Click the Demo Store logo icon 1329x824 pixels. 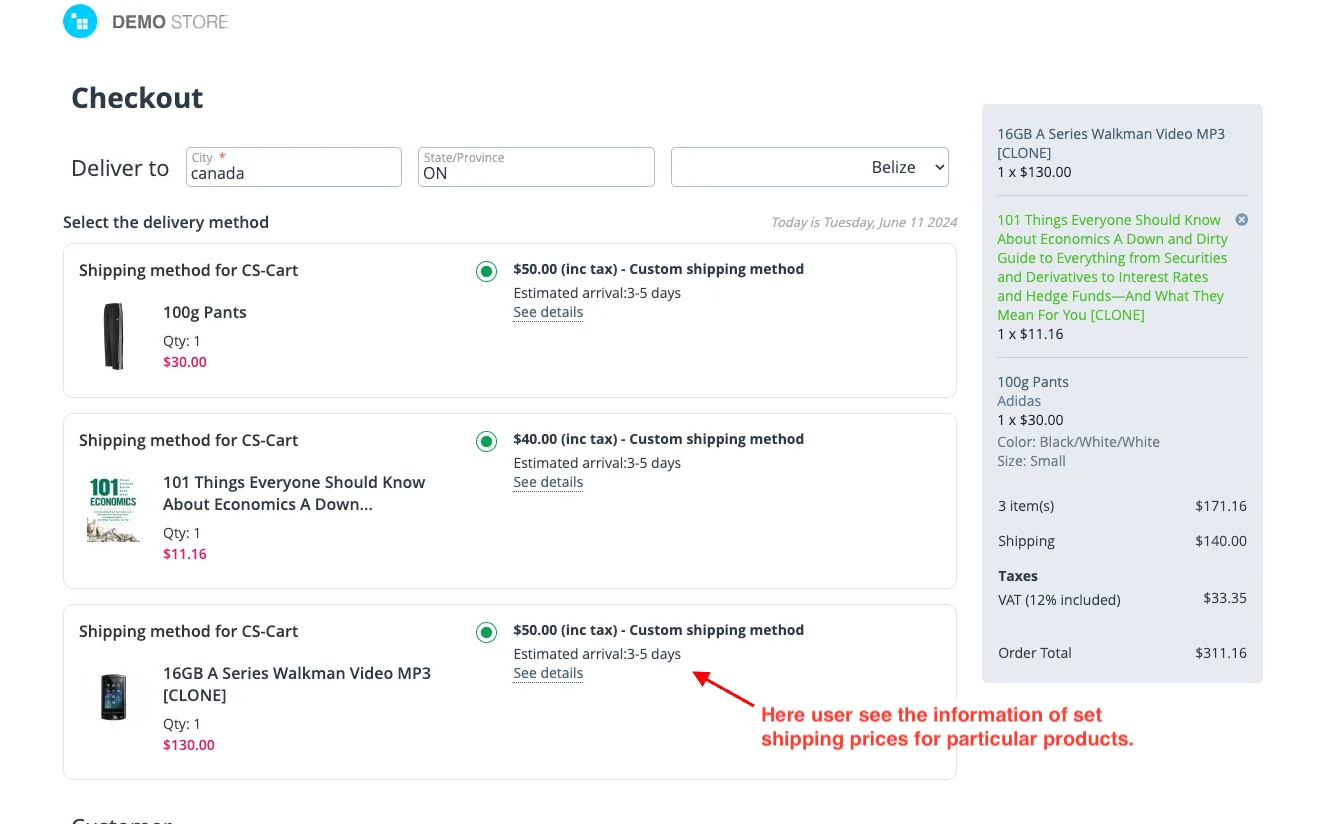pos(80,20)
